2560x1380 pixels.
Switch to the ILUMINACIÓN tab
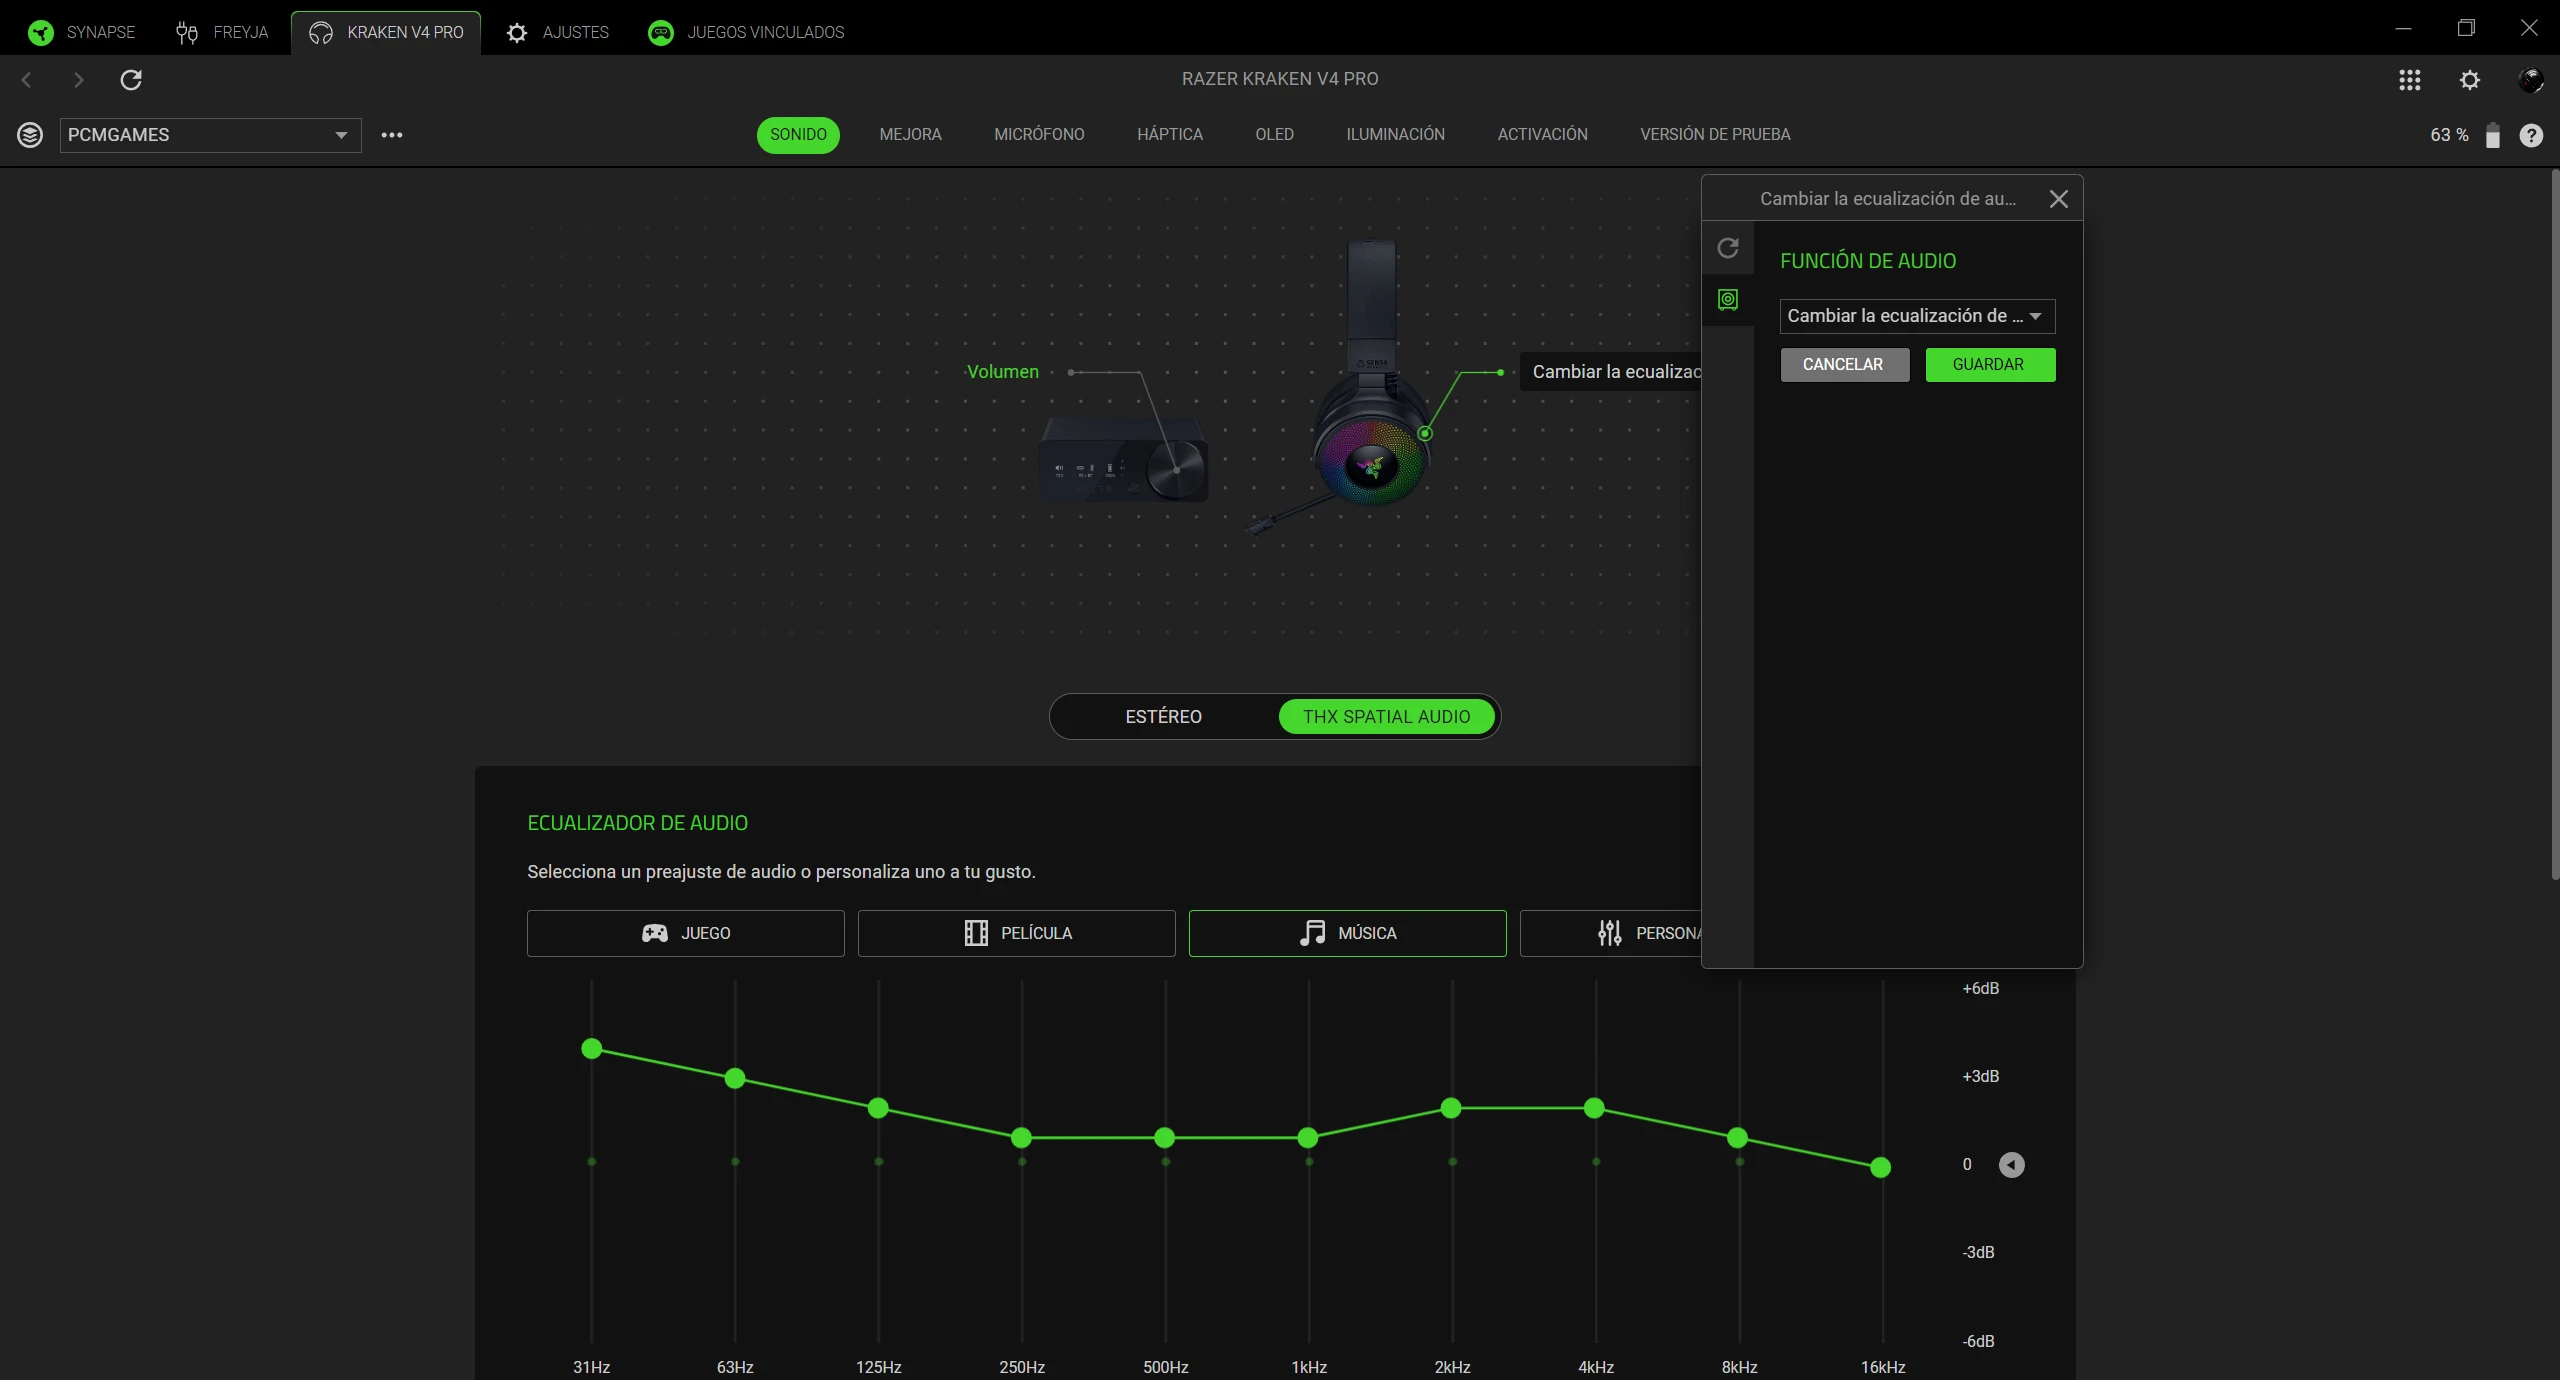(x=1395, y=135)
